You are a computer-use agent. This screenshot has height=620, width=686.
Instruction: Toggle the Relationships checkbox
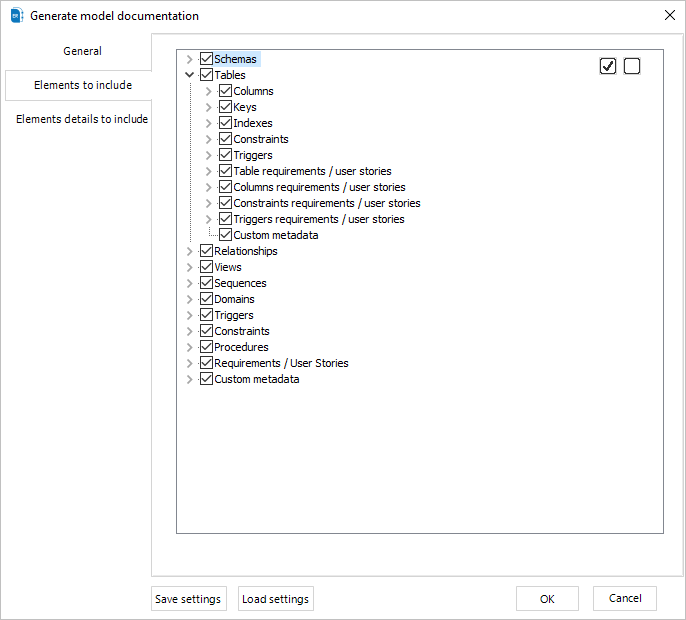206,251
